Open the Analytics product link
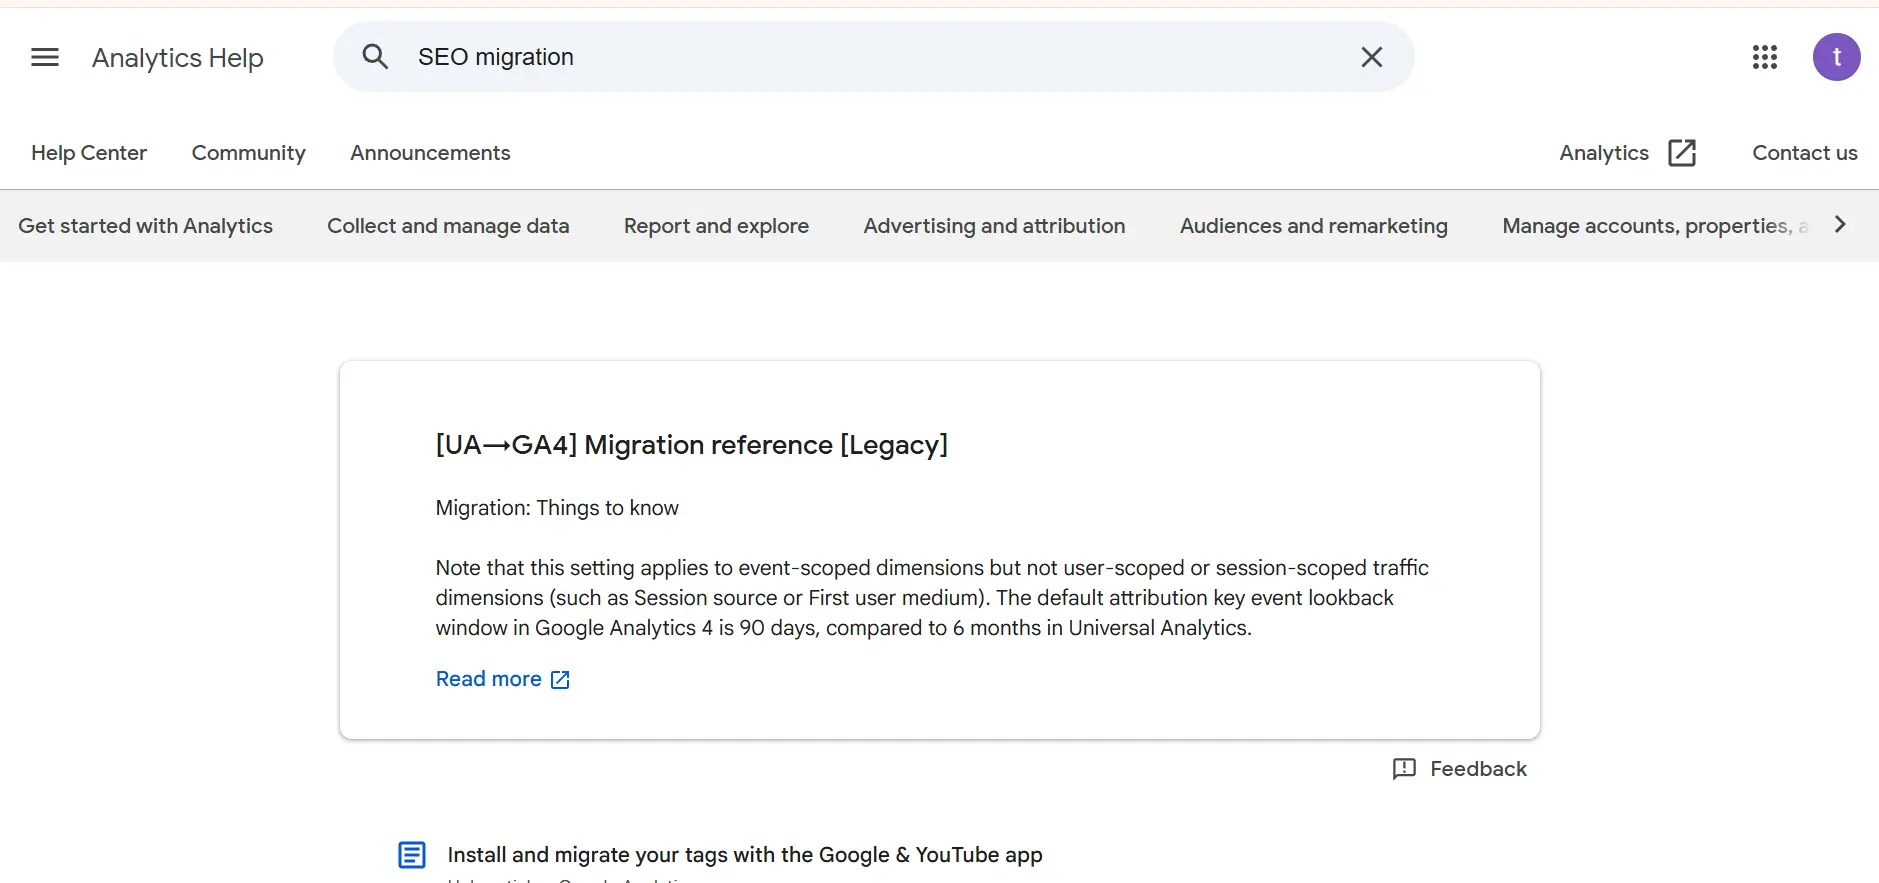 (x=1604, y=153)
